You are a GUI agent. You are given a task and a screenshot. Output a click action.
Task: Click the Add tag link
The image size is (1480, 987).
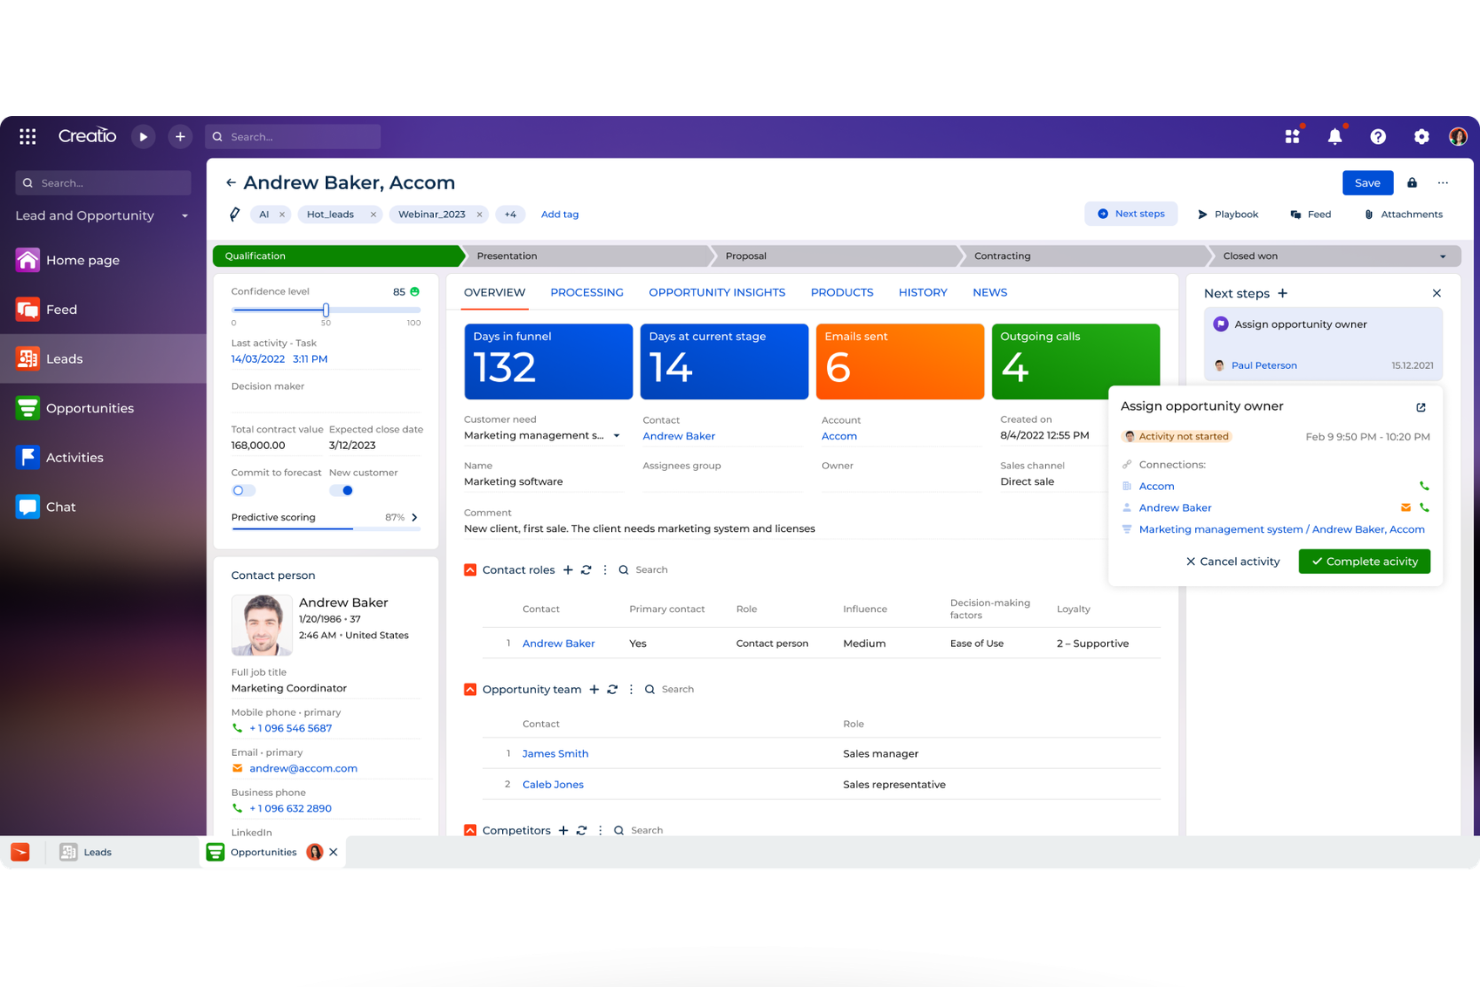coord(560,214)
